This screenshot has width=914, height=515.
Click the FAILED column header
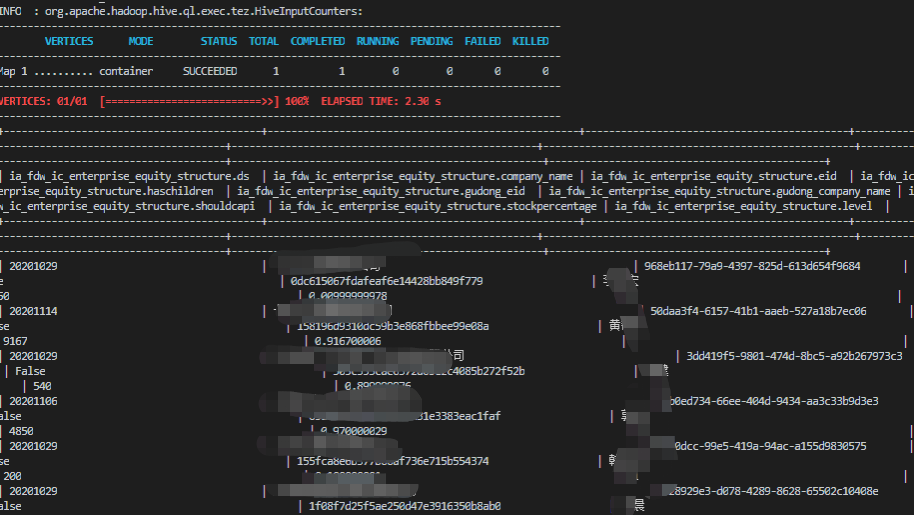point(483,41)
